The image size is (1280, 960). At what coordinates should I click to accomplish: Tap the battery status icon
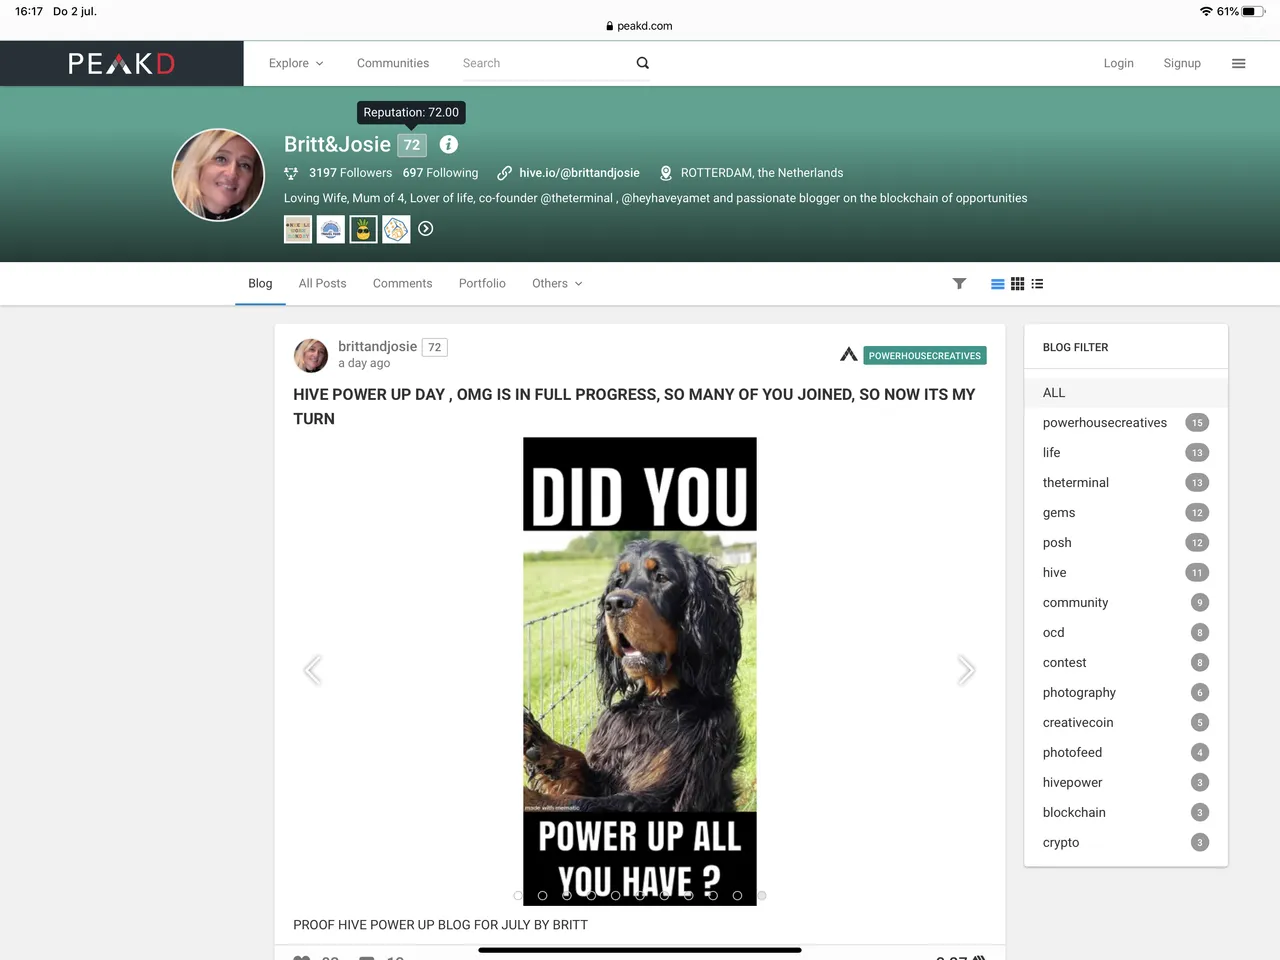coord(1255,11)
